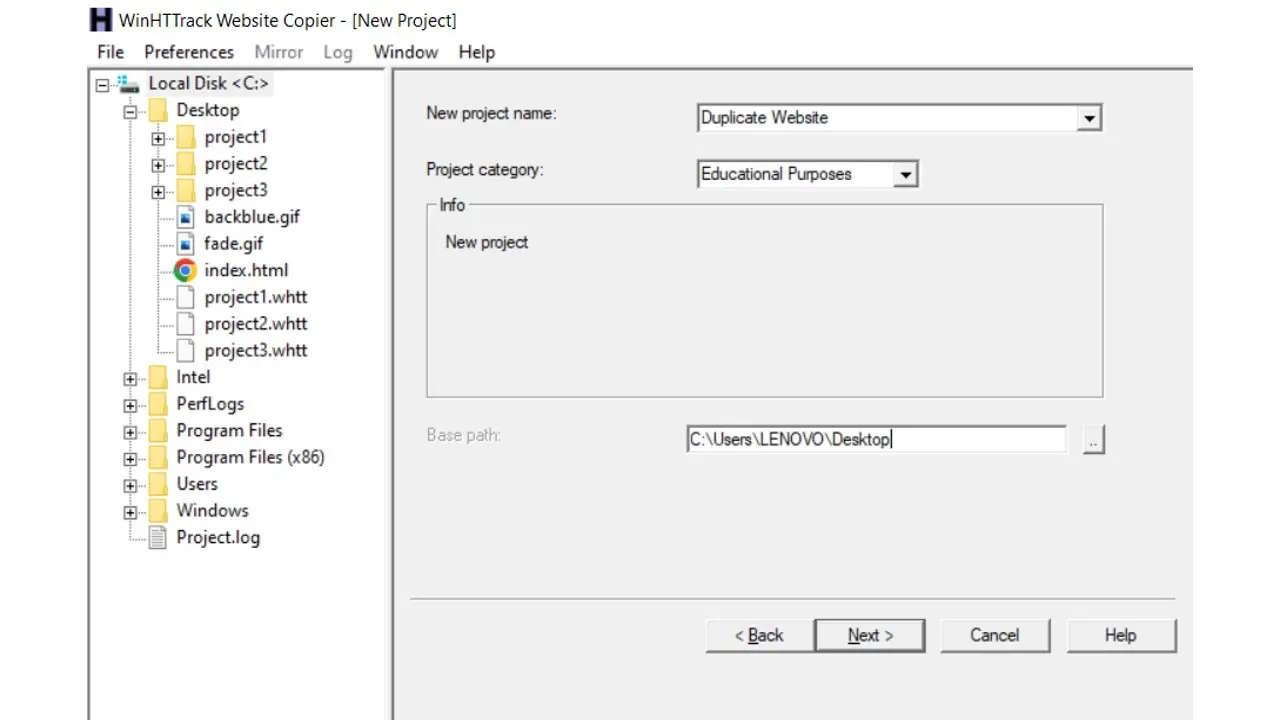Image resolution: width=1280 pixels, height=720 pixels.
Task: Select the Local Disk <C:> tree label
Action: click(209, 84)
